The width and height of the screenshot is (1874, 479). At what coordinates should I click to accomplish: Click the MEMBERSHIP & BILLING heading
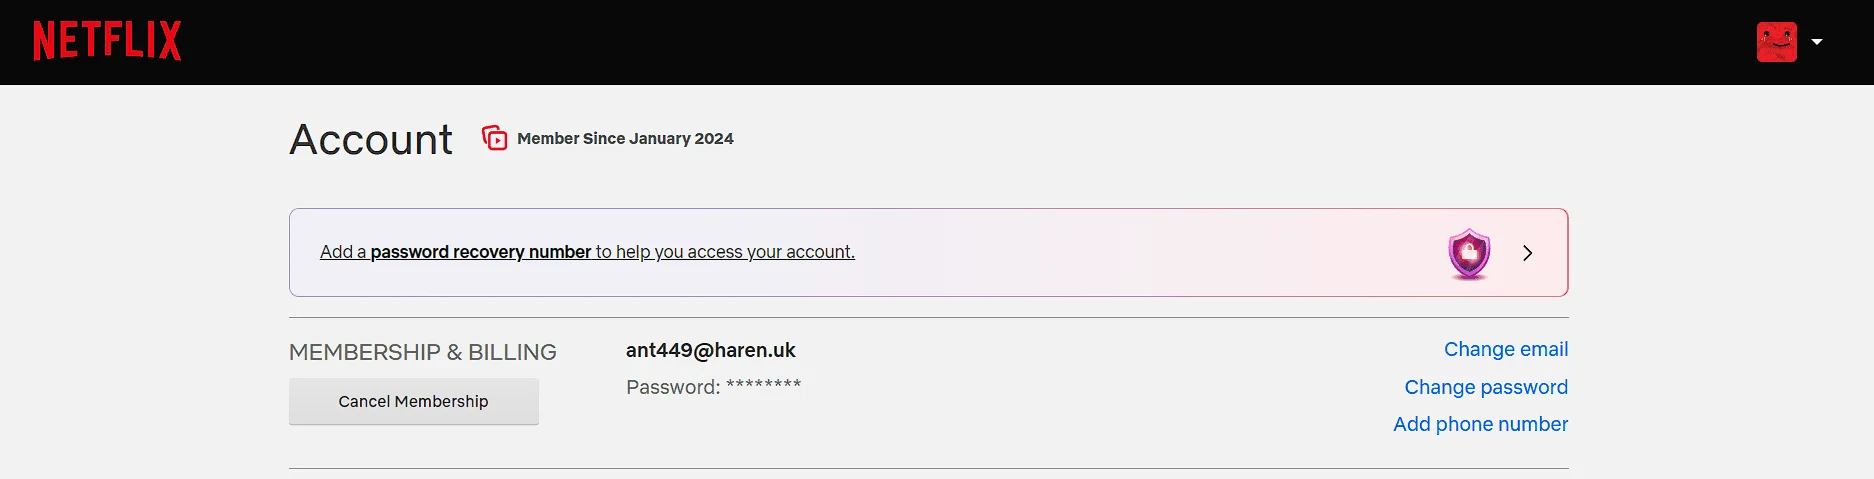coord(423,352)
